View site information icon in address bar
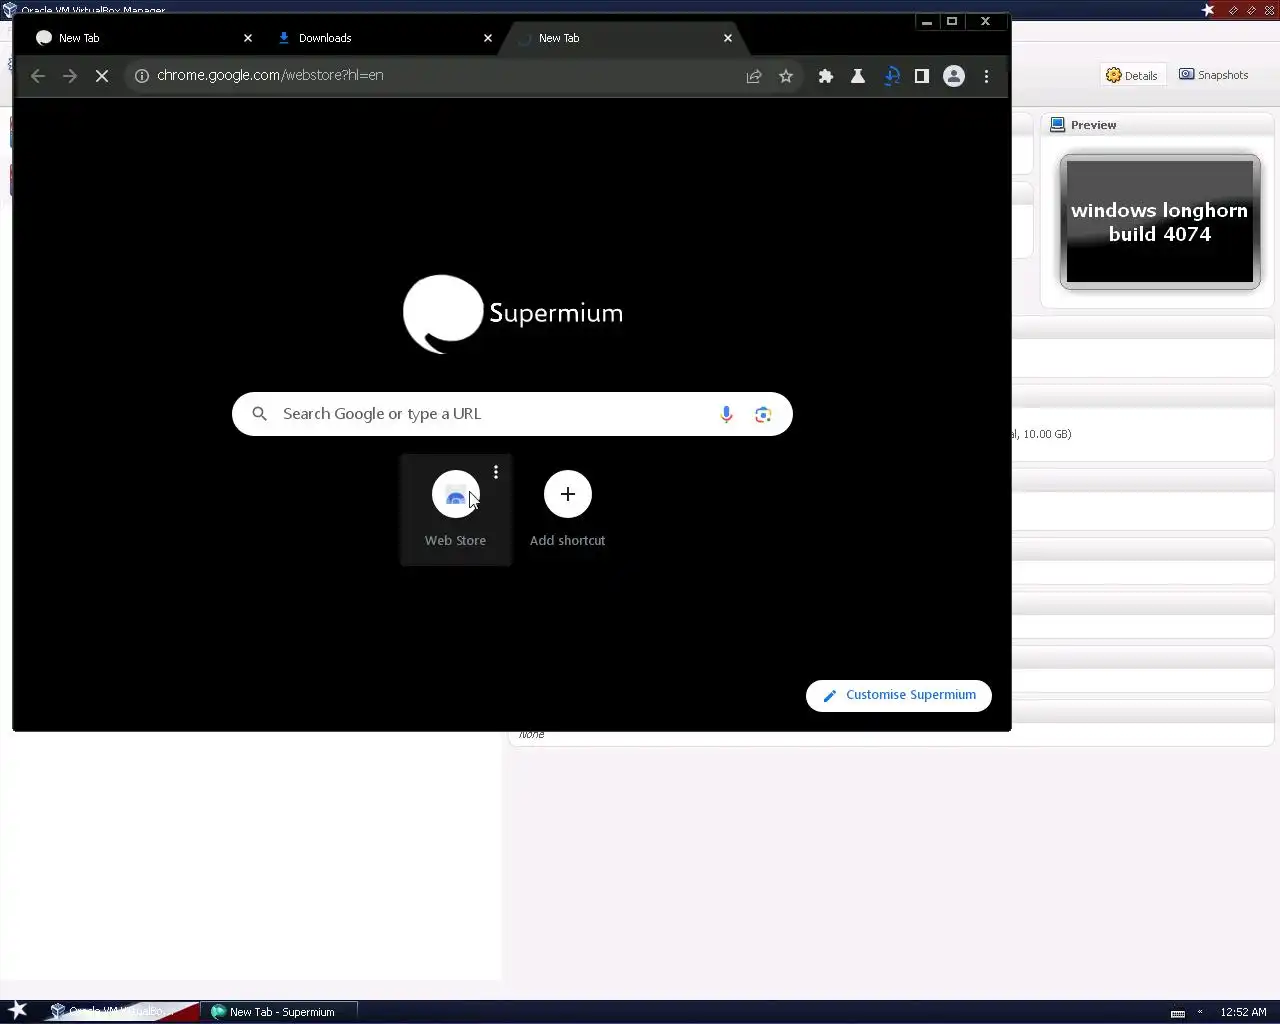The image size is (1280, 1024). [x=142, y=76]
